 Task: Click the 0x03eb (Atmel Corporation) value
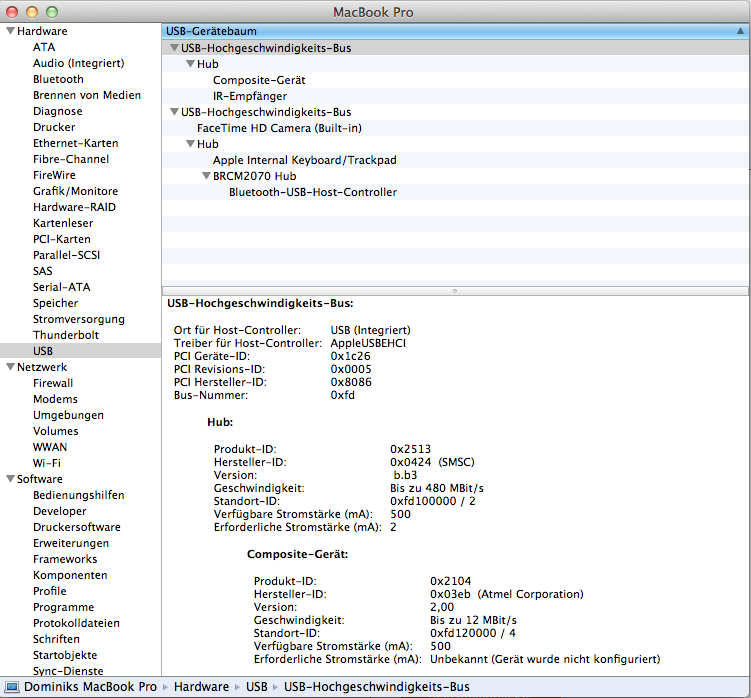507,594
